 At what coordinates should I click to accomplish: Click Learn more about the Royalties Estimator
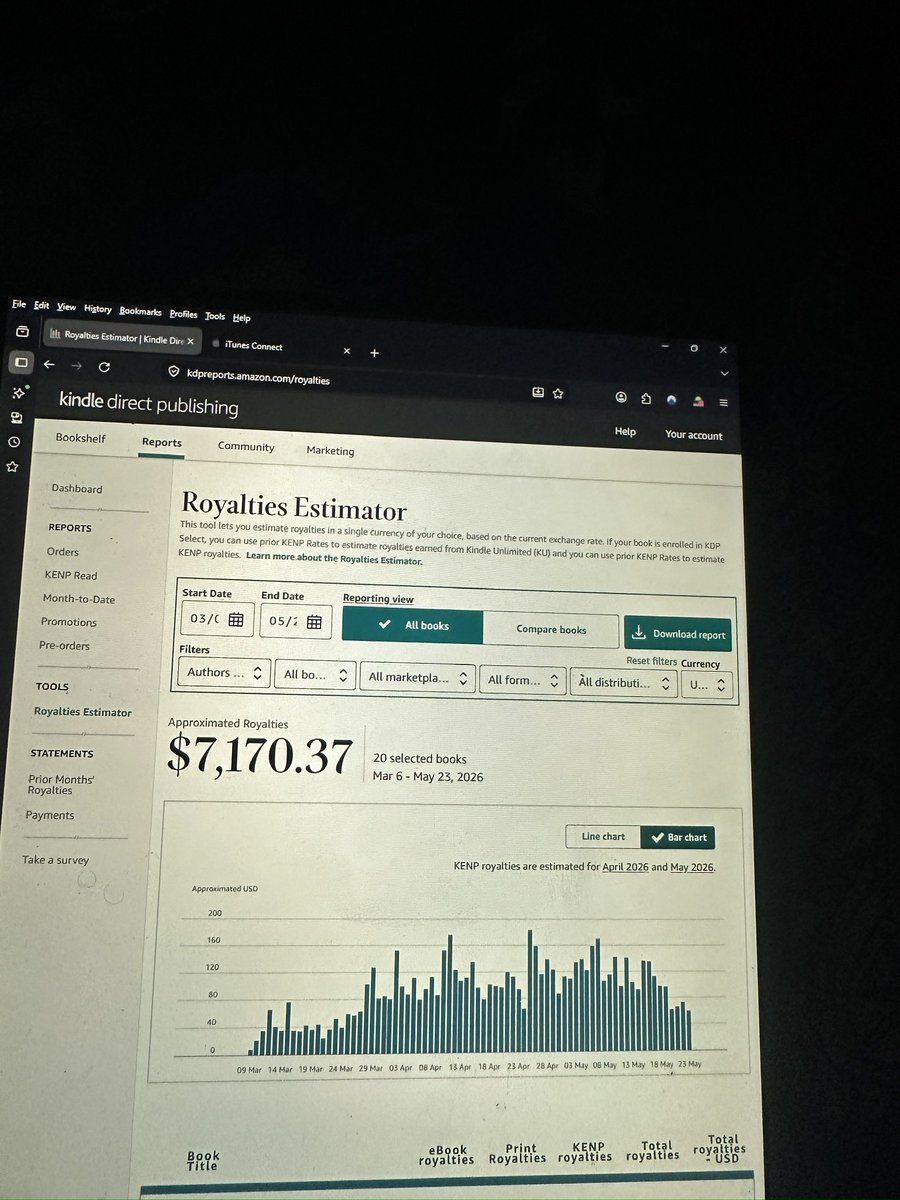coord(334,560)
